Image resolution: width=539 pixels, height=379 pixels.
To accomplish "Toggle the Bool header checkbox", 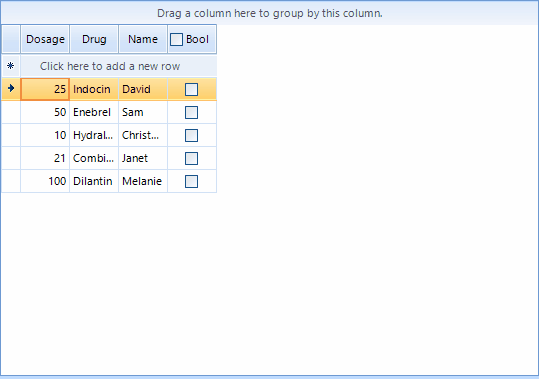I will point(176,40).
